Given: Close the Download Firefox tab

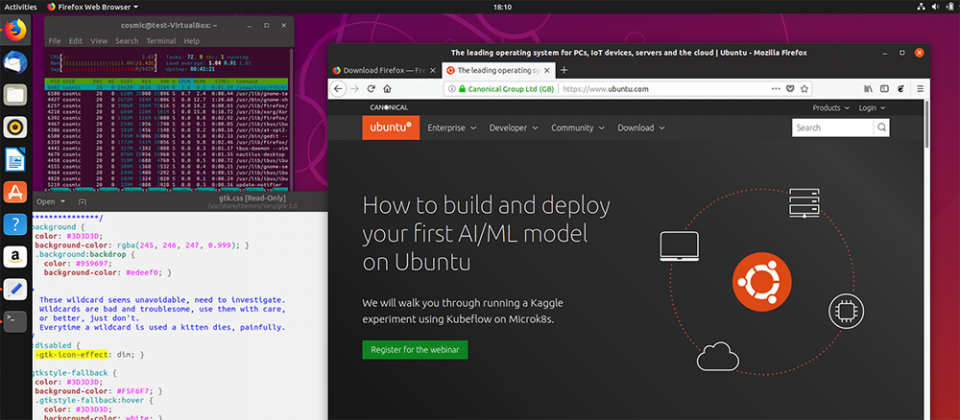Looking at the screenshot, I should click(432, 70).
